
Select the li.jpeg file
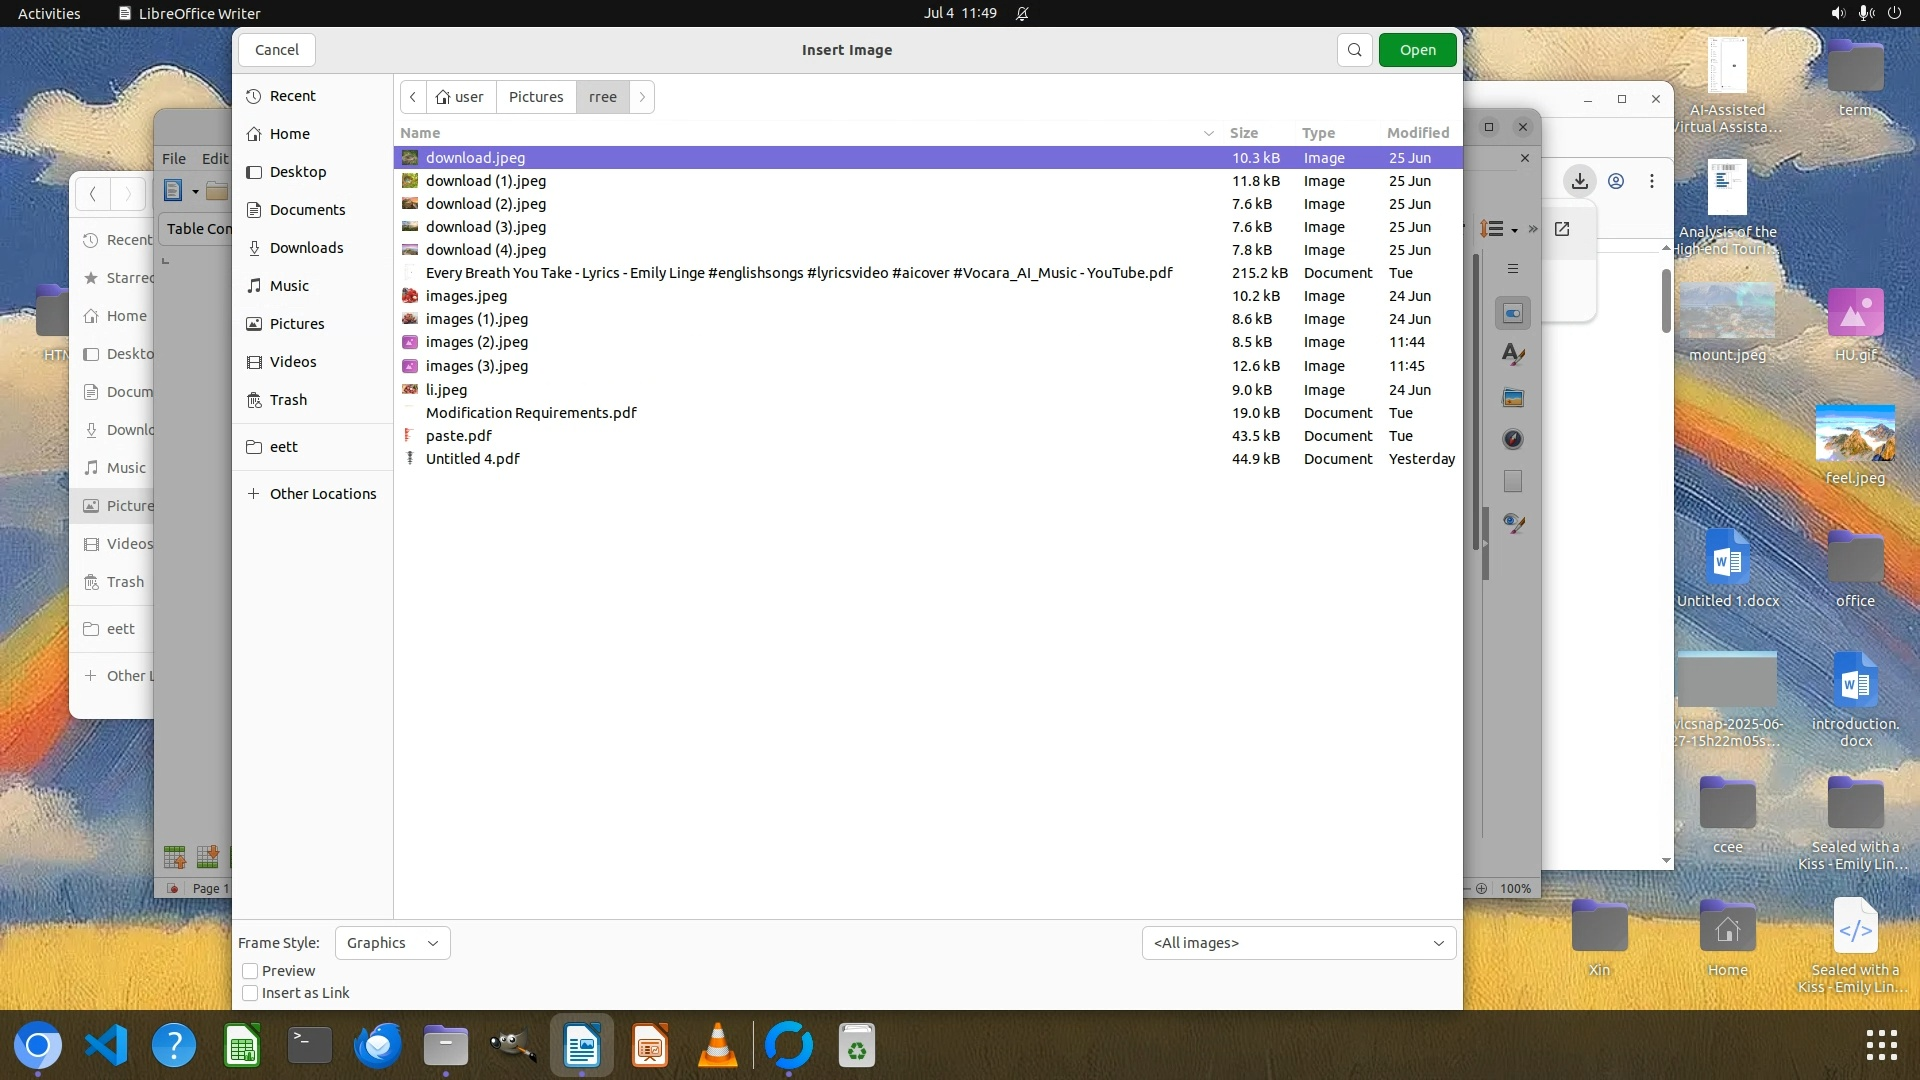446,390
